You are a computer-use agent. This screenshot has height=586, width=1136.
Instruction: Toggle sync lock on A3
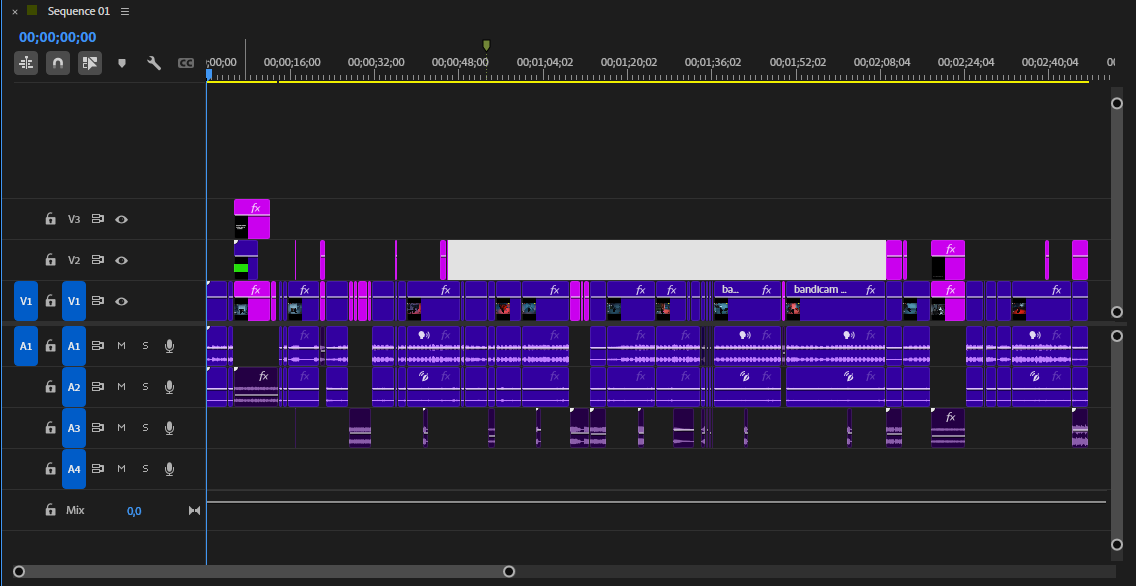98,428
